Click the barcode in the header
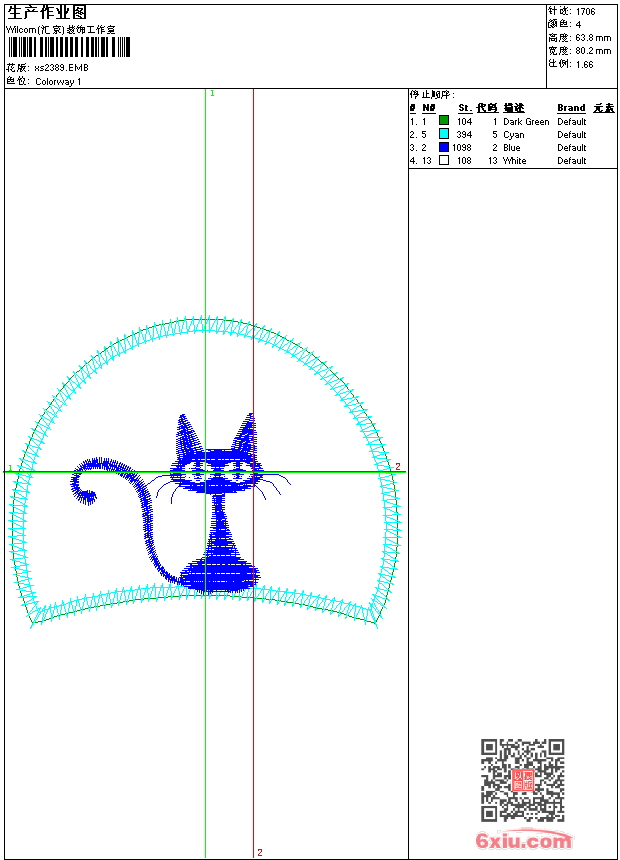 point(69,47)
